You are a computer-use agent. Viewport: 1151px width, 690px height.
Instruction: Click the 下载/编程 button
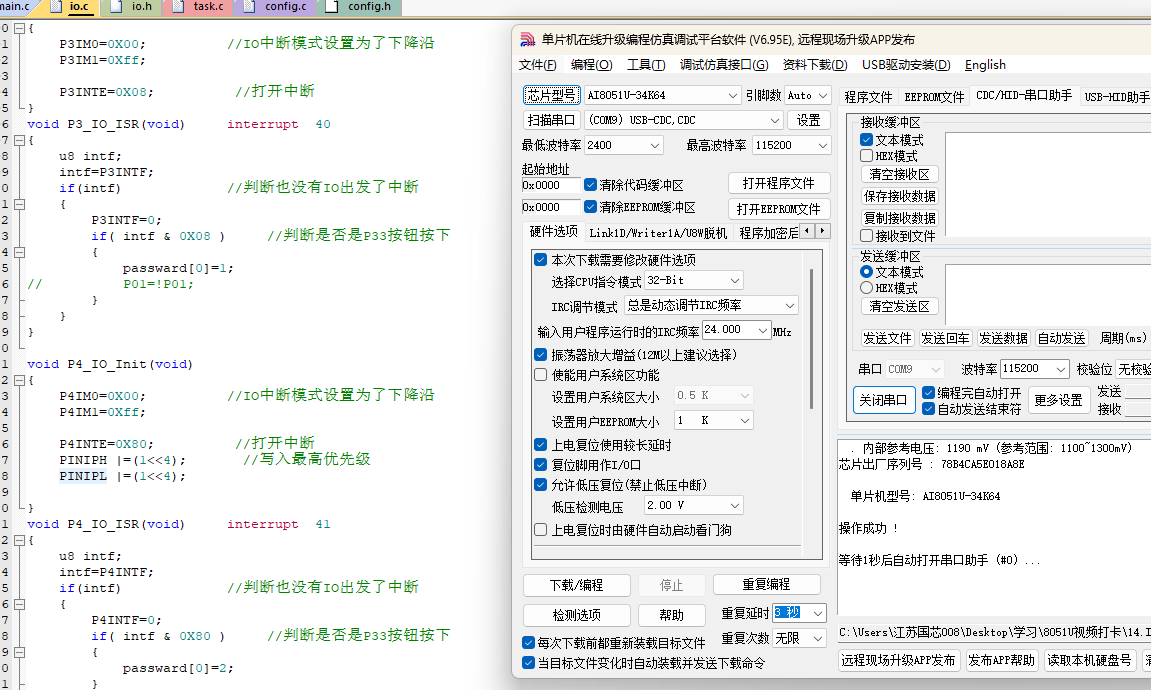click(x=577, y=585)
